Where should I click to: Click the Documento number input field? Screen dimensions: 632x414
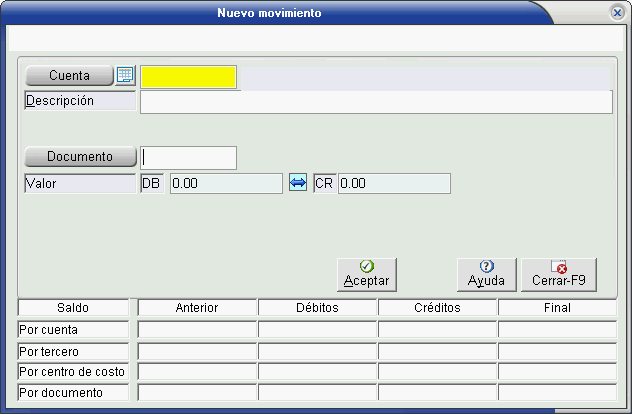(x=189, y=158)
